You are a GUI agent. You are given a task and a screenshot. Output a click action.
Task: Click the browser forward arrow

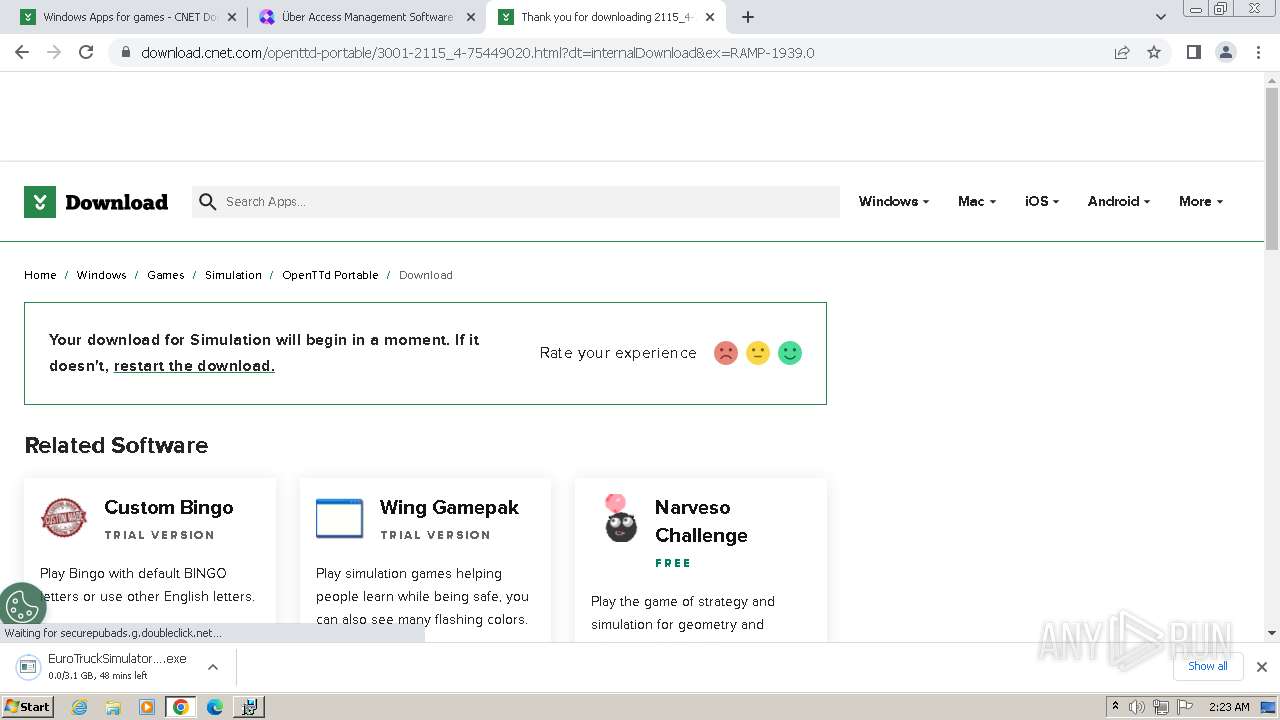[54, 52]
